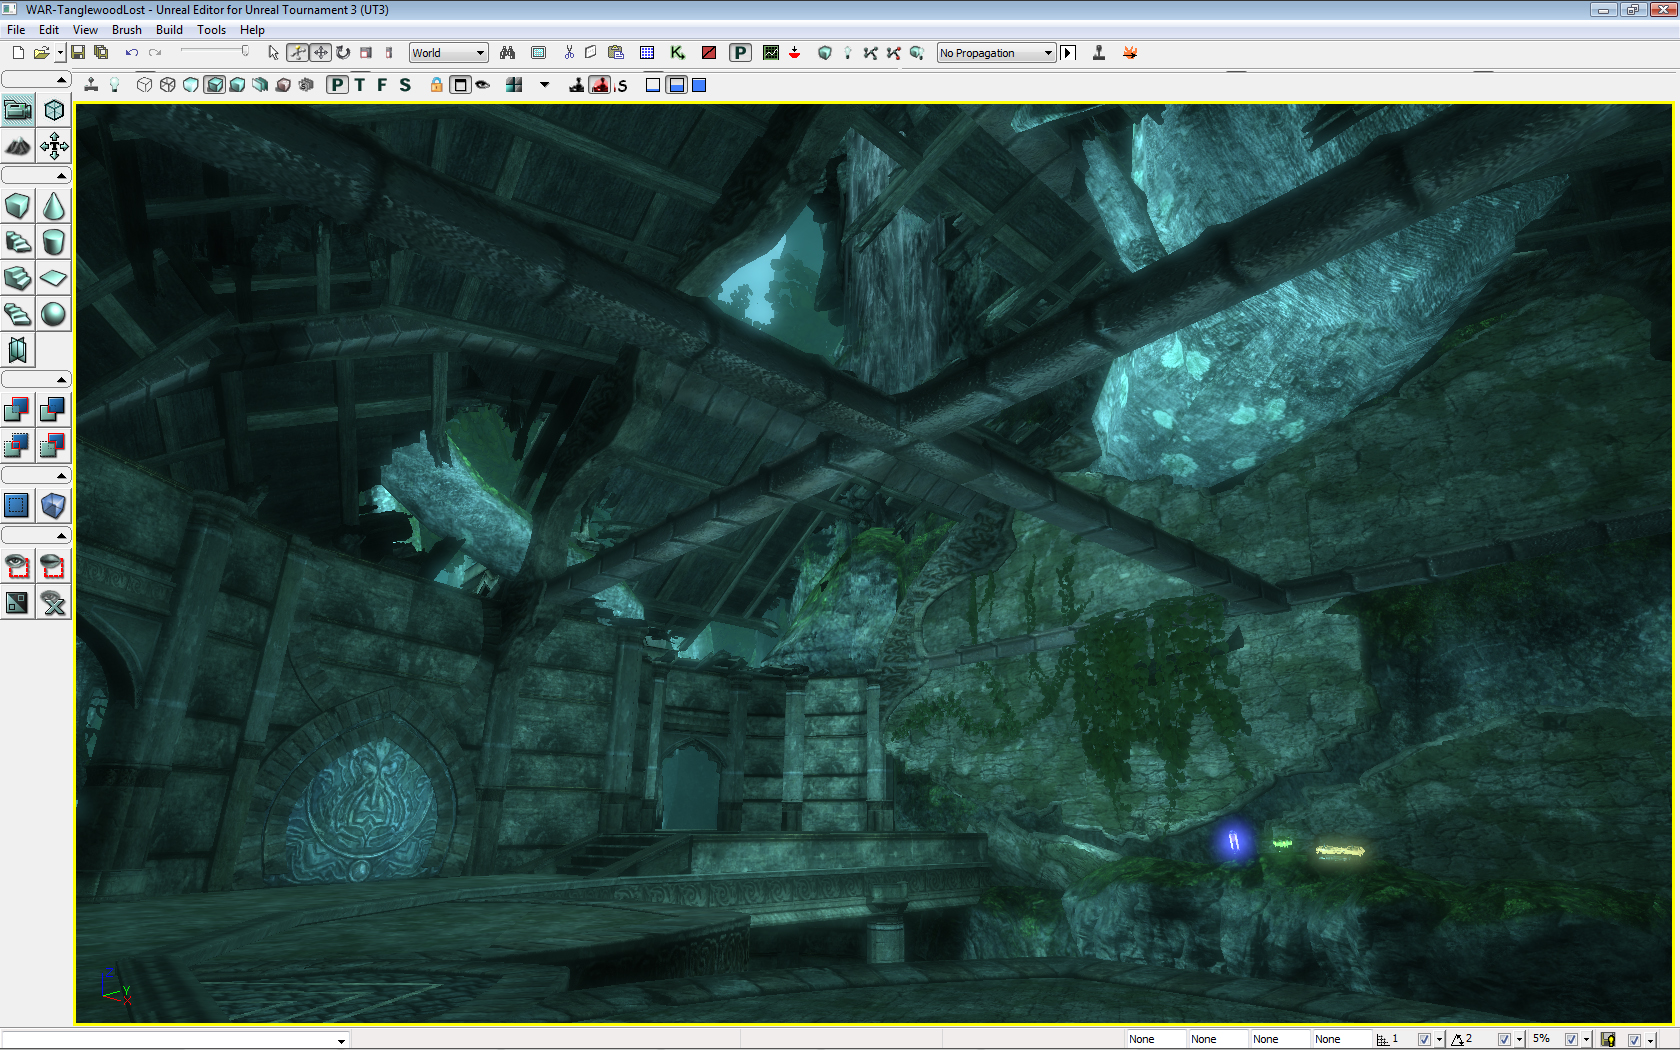Collapse the brush builders section arrow
The width and height of the screenshot is (1680, 1050).
click(61, 176)
